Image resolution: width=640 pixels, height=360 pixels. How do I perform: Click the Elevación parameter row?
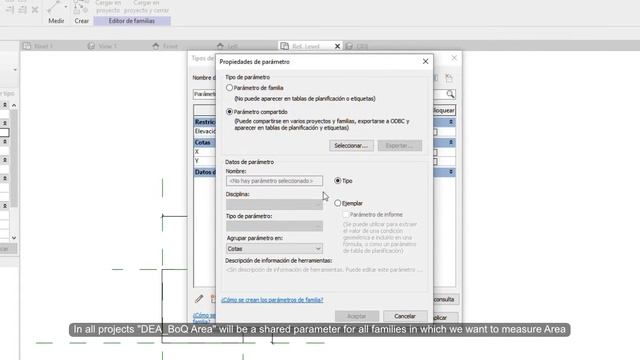[205, 131]
